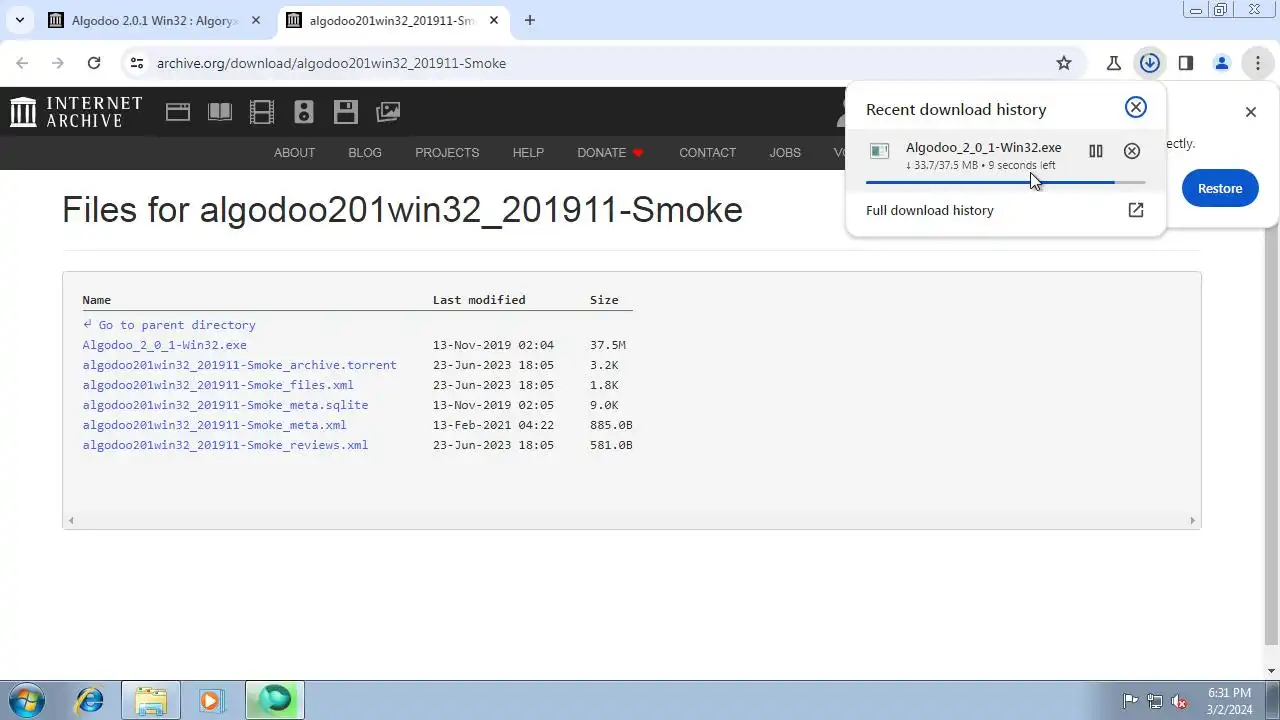Open new tab with plus button
This screenshot has width=1280, height=720.
[x=530, y=20]
